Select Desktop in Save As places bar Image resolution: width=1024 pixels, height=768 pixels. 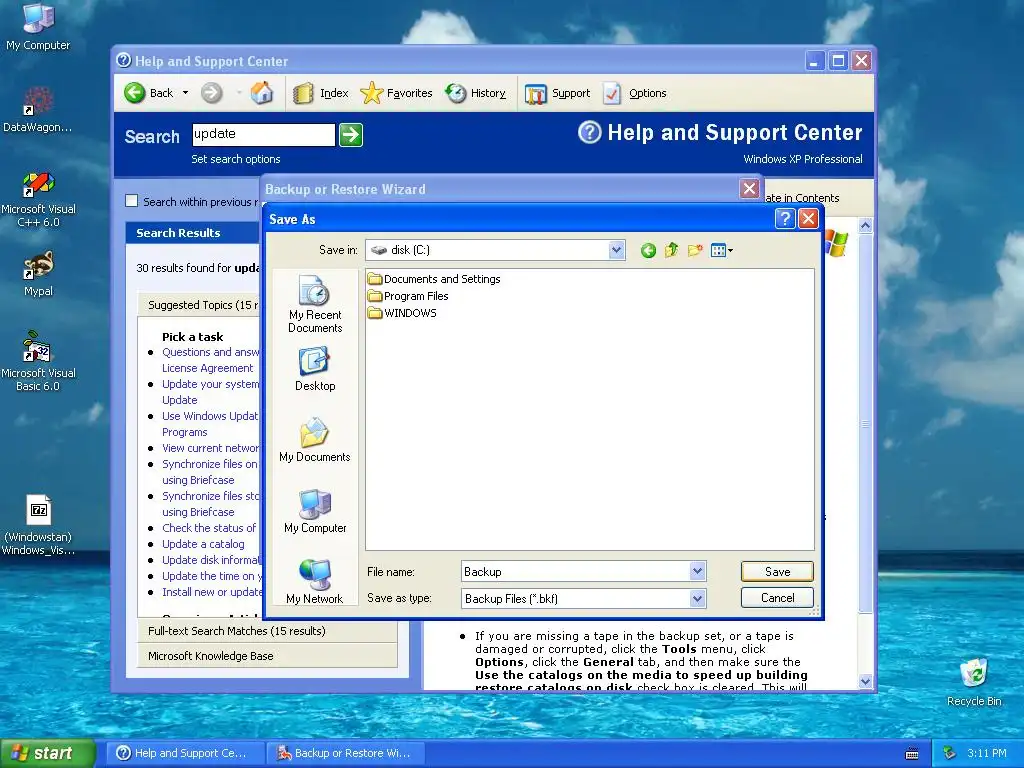click(315, 369)
